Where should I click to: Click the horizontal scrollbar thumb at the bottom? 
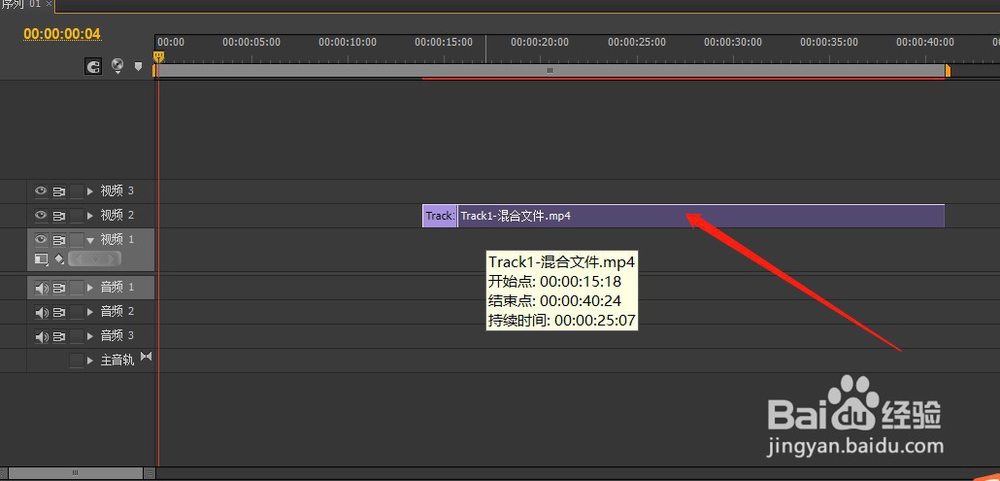[75, 473]
